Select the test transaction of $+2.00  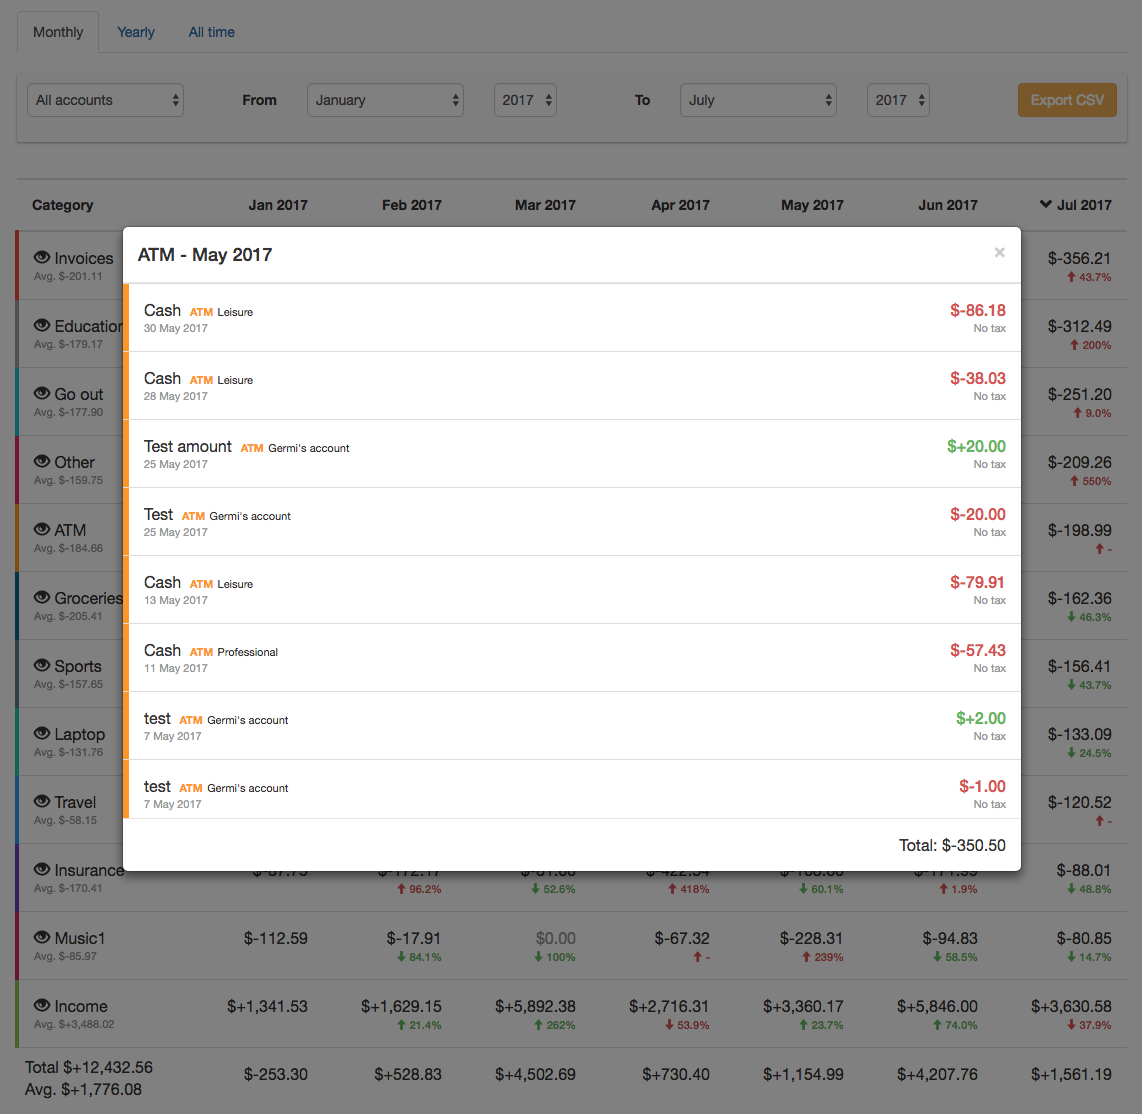tap(572, 726)
